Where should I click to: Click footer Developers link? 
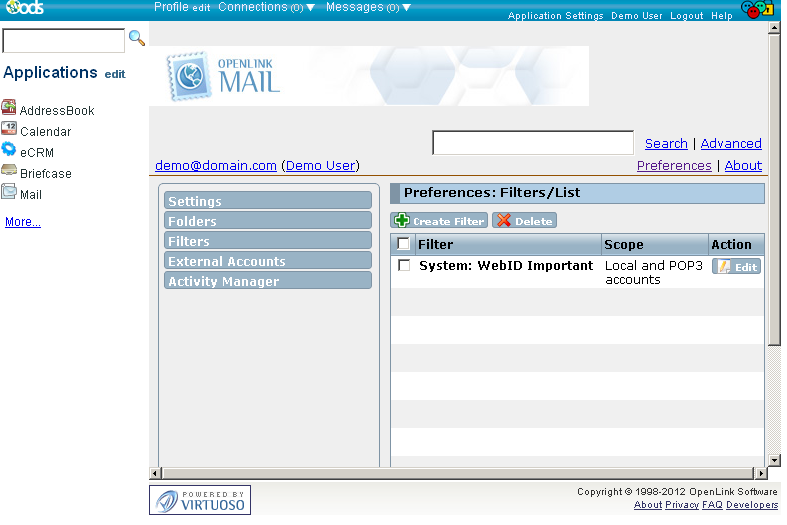[x=752, y=505]
